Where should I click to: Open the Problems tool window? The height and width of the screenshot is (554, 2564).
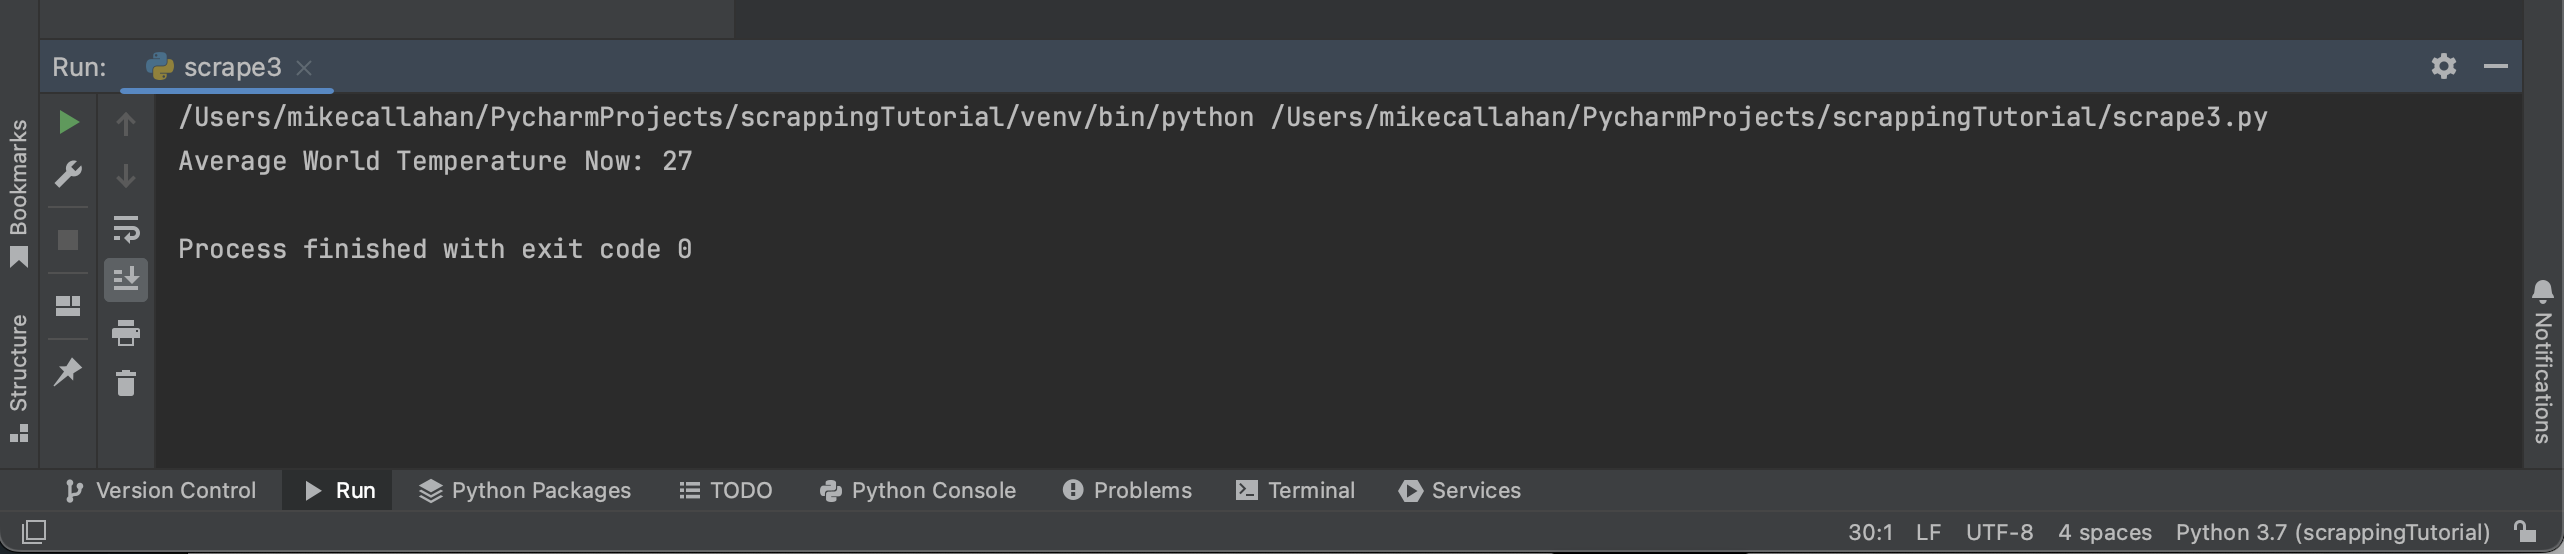click(x=1127, y=490)
